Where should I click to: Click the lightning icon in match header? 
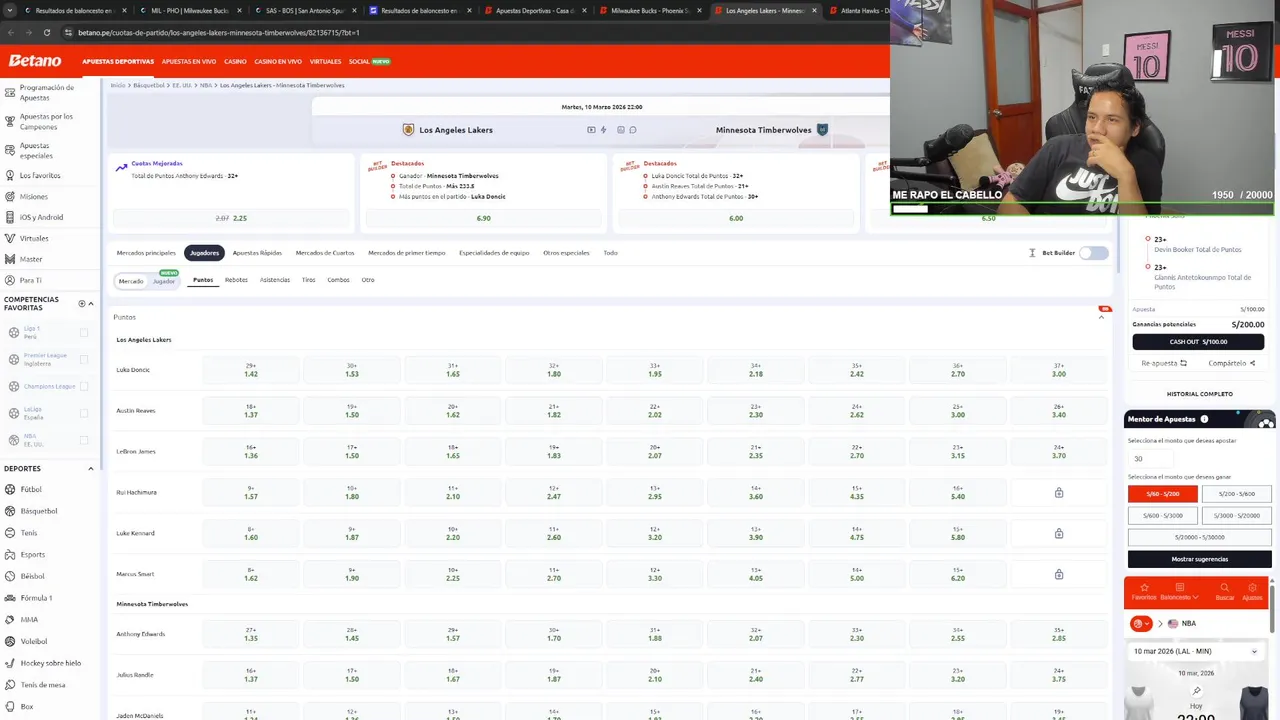click(603, 130)
